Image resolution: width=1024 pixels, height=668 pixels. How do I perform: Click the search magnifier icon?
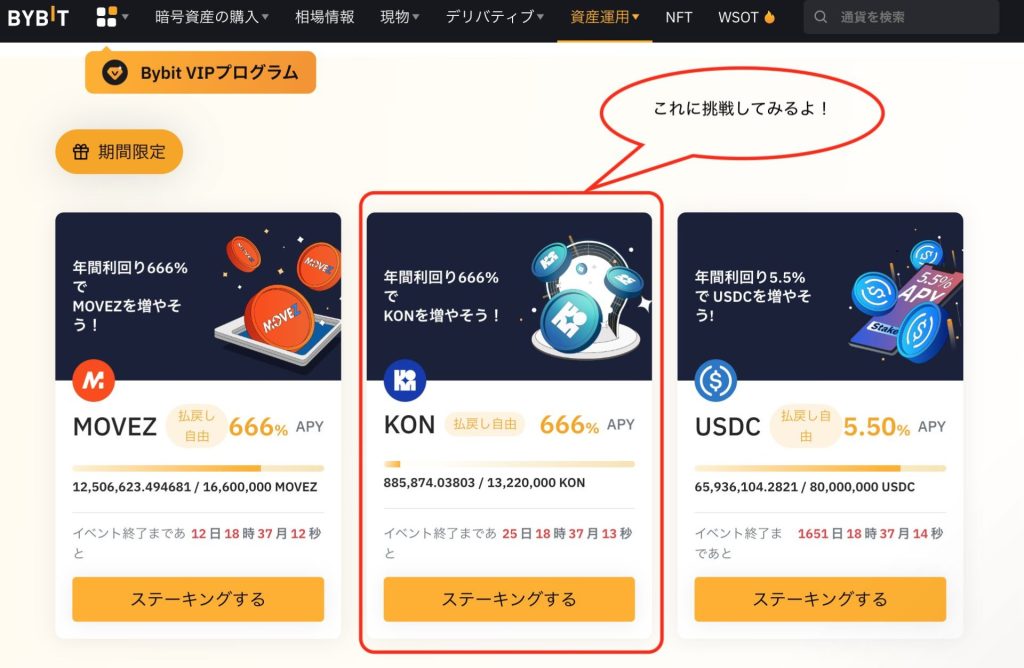(820, 17)
